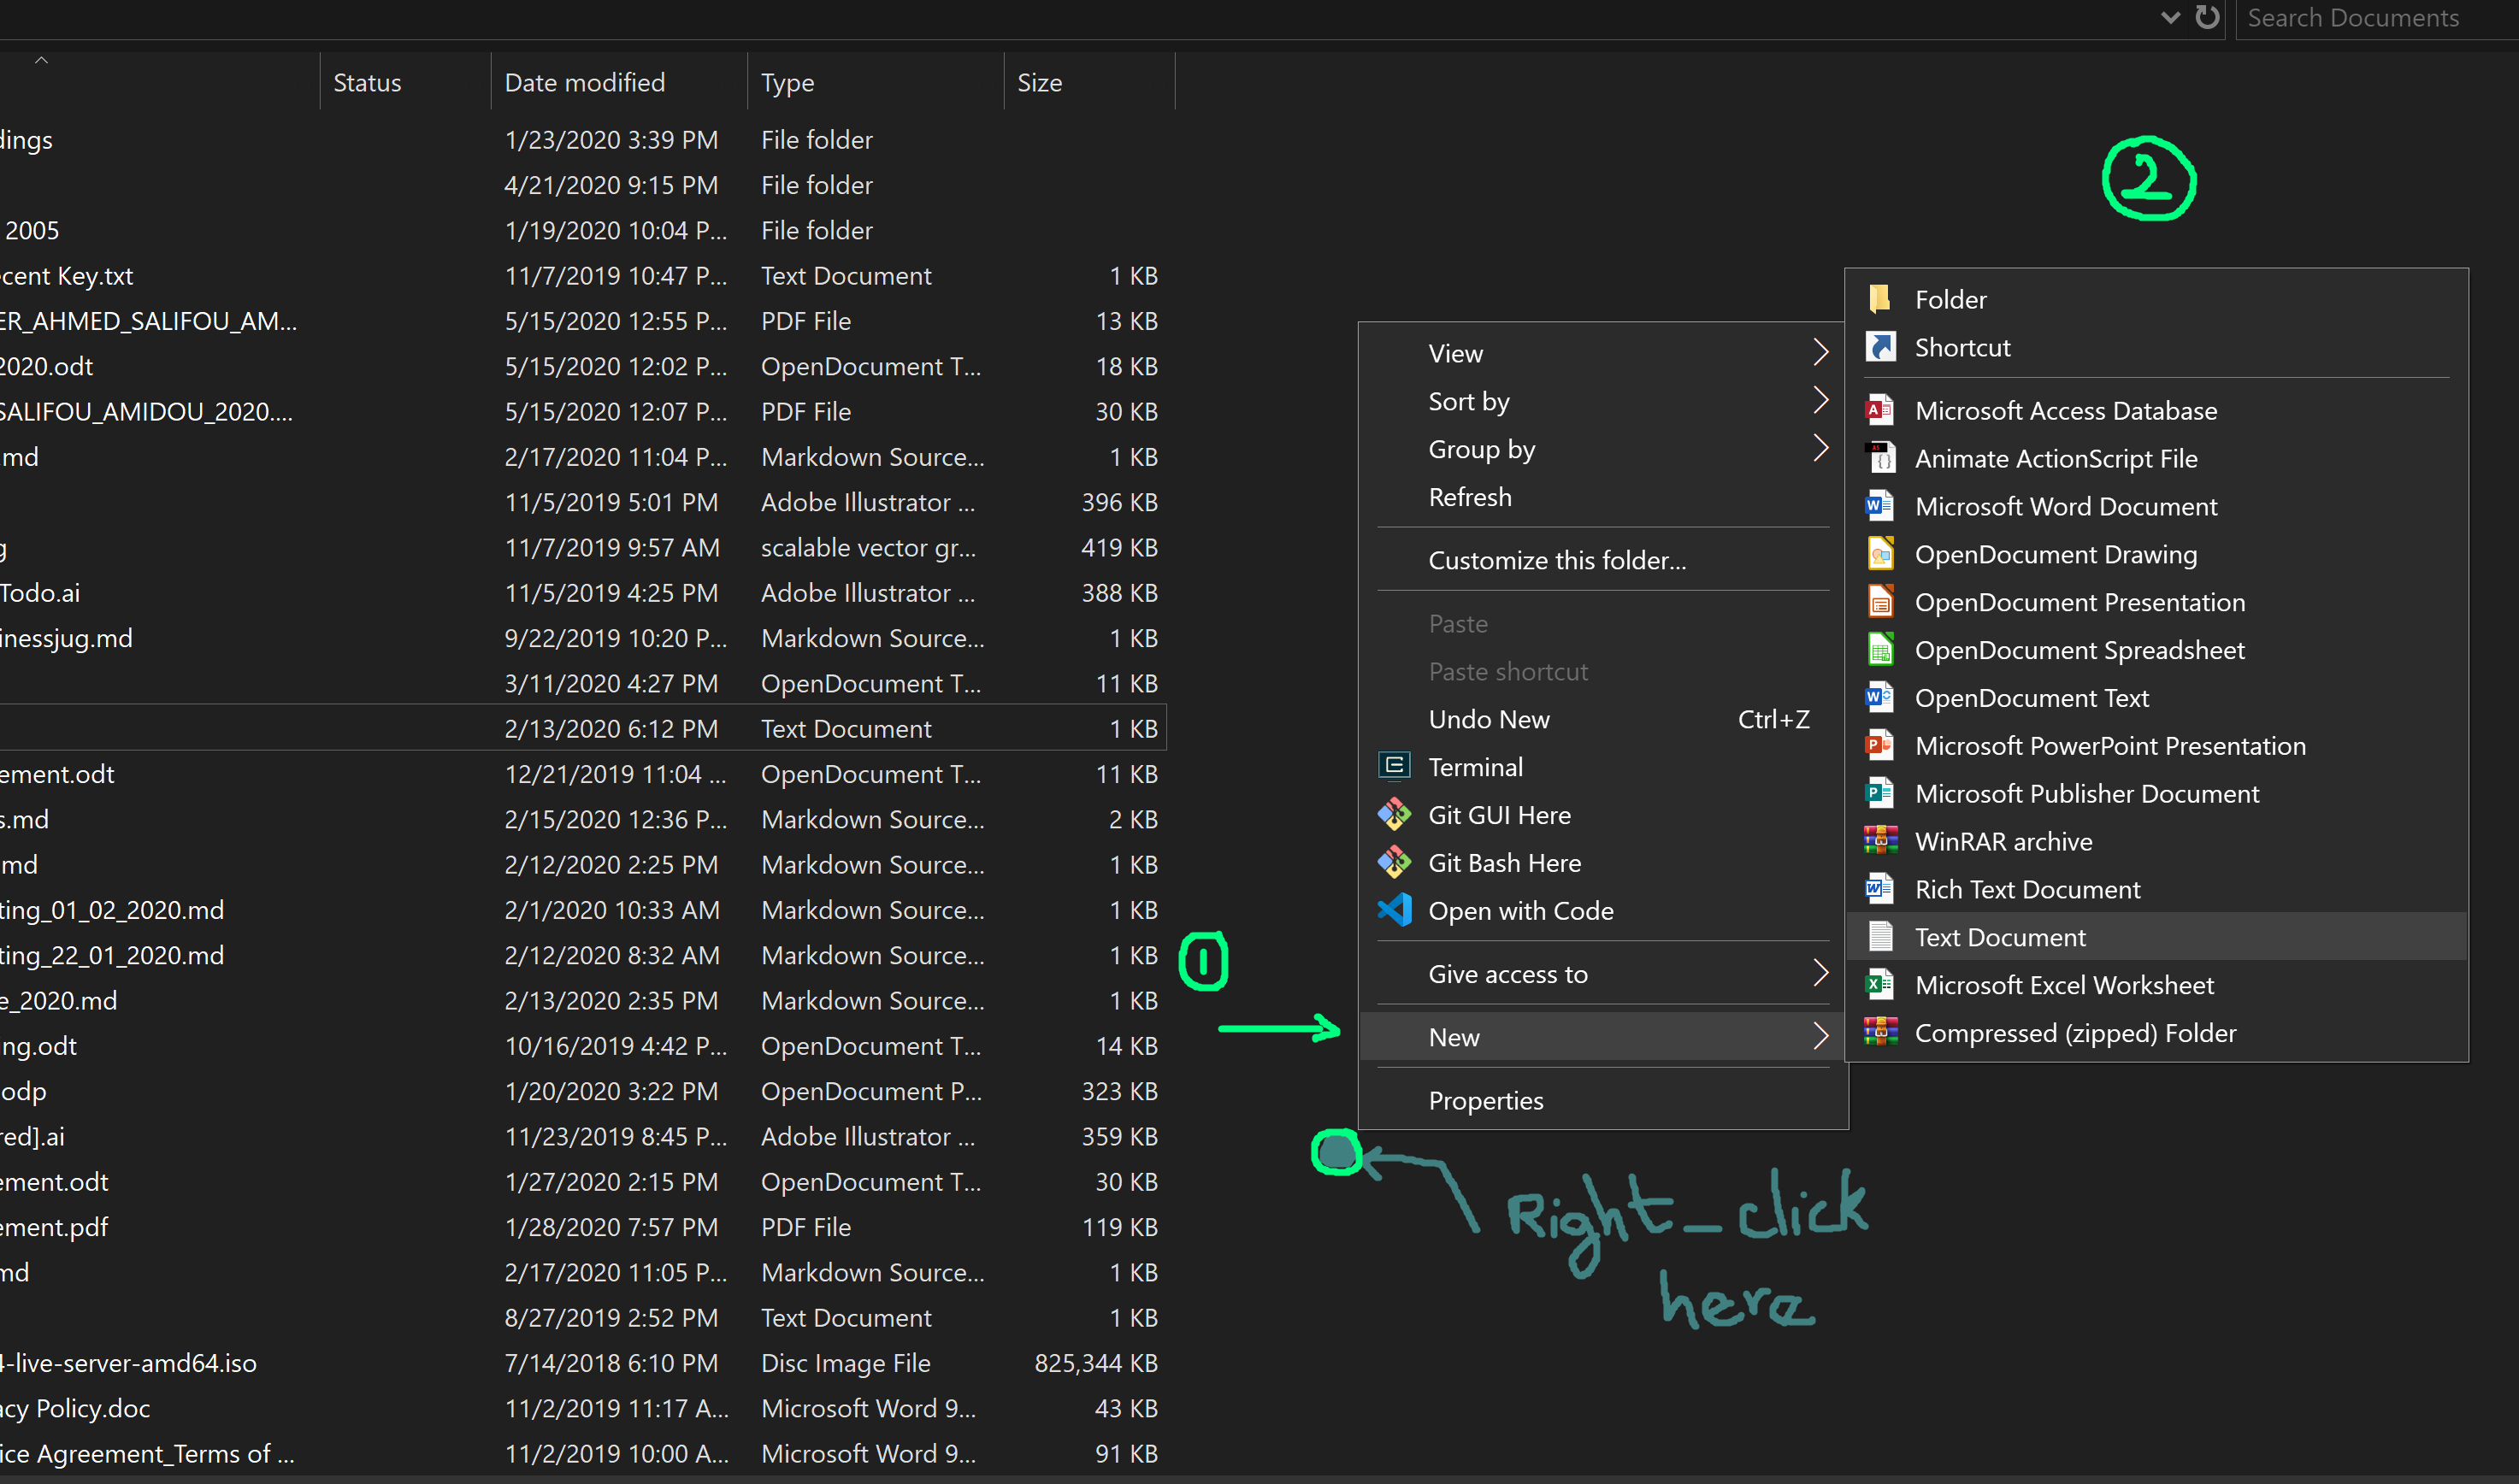Click the Microsoft Excel Worksheet icon

click(x=1879, y=985)
